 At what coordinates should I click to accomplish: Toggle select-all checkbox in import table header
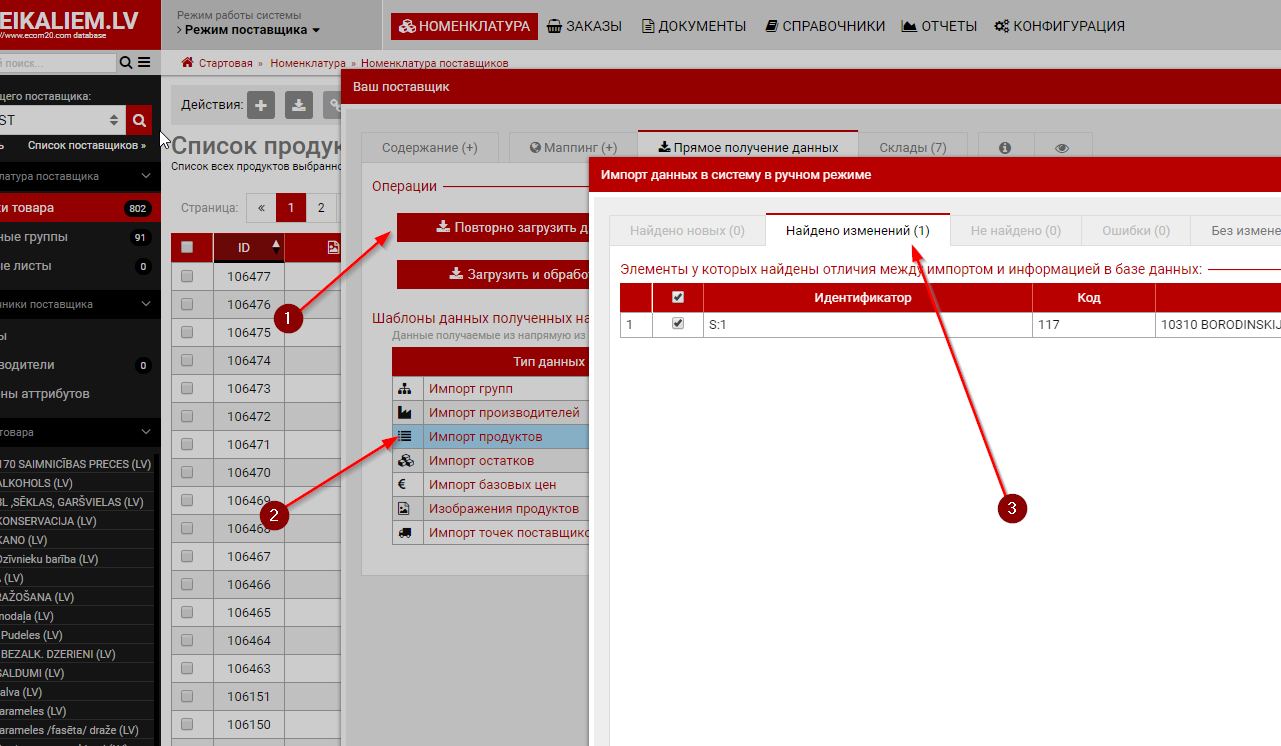click(678, 298)
